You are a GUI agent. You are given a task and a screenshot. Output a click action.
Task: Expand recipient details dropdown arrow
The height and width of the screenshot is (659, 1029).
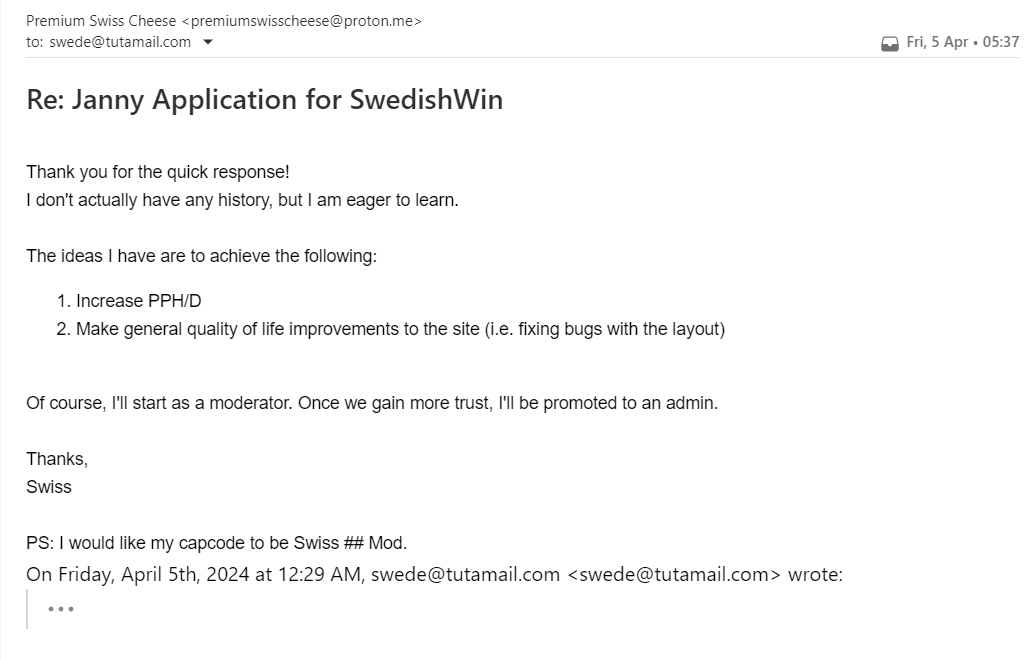pos(208,42)
